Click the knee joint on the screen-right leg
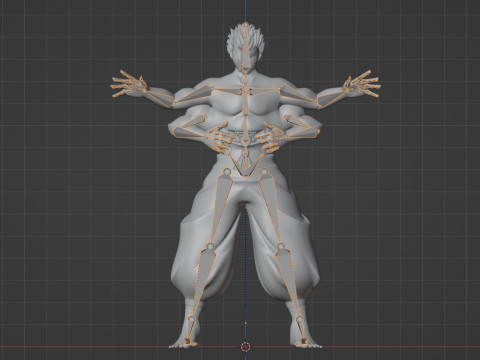Image resolution: width=480 pixels, height=360 pixels. coord(281,247)
